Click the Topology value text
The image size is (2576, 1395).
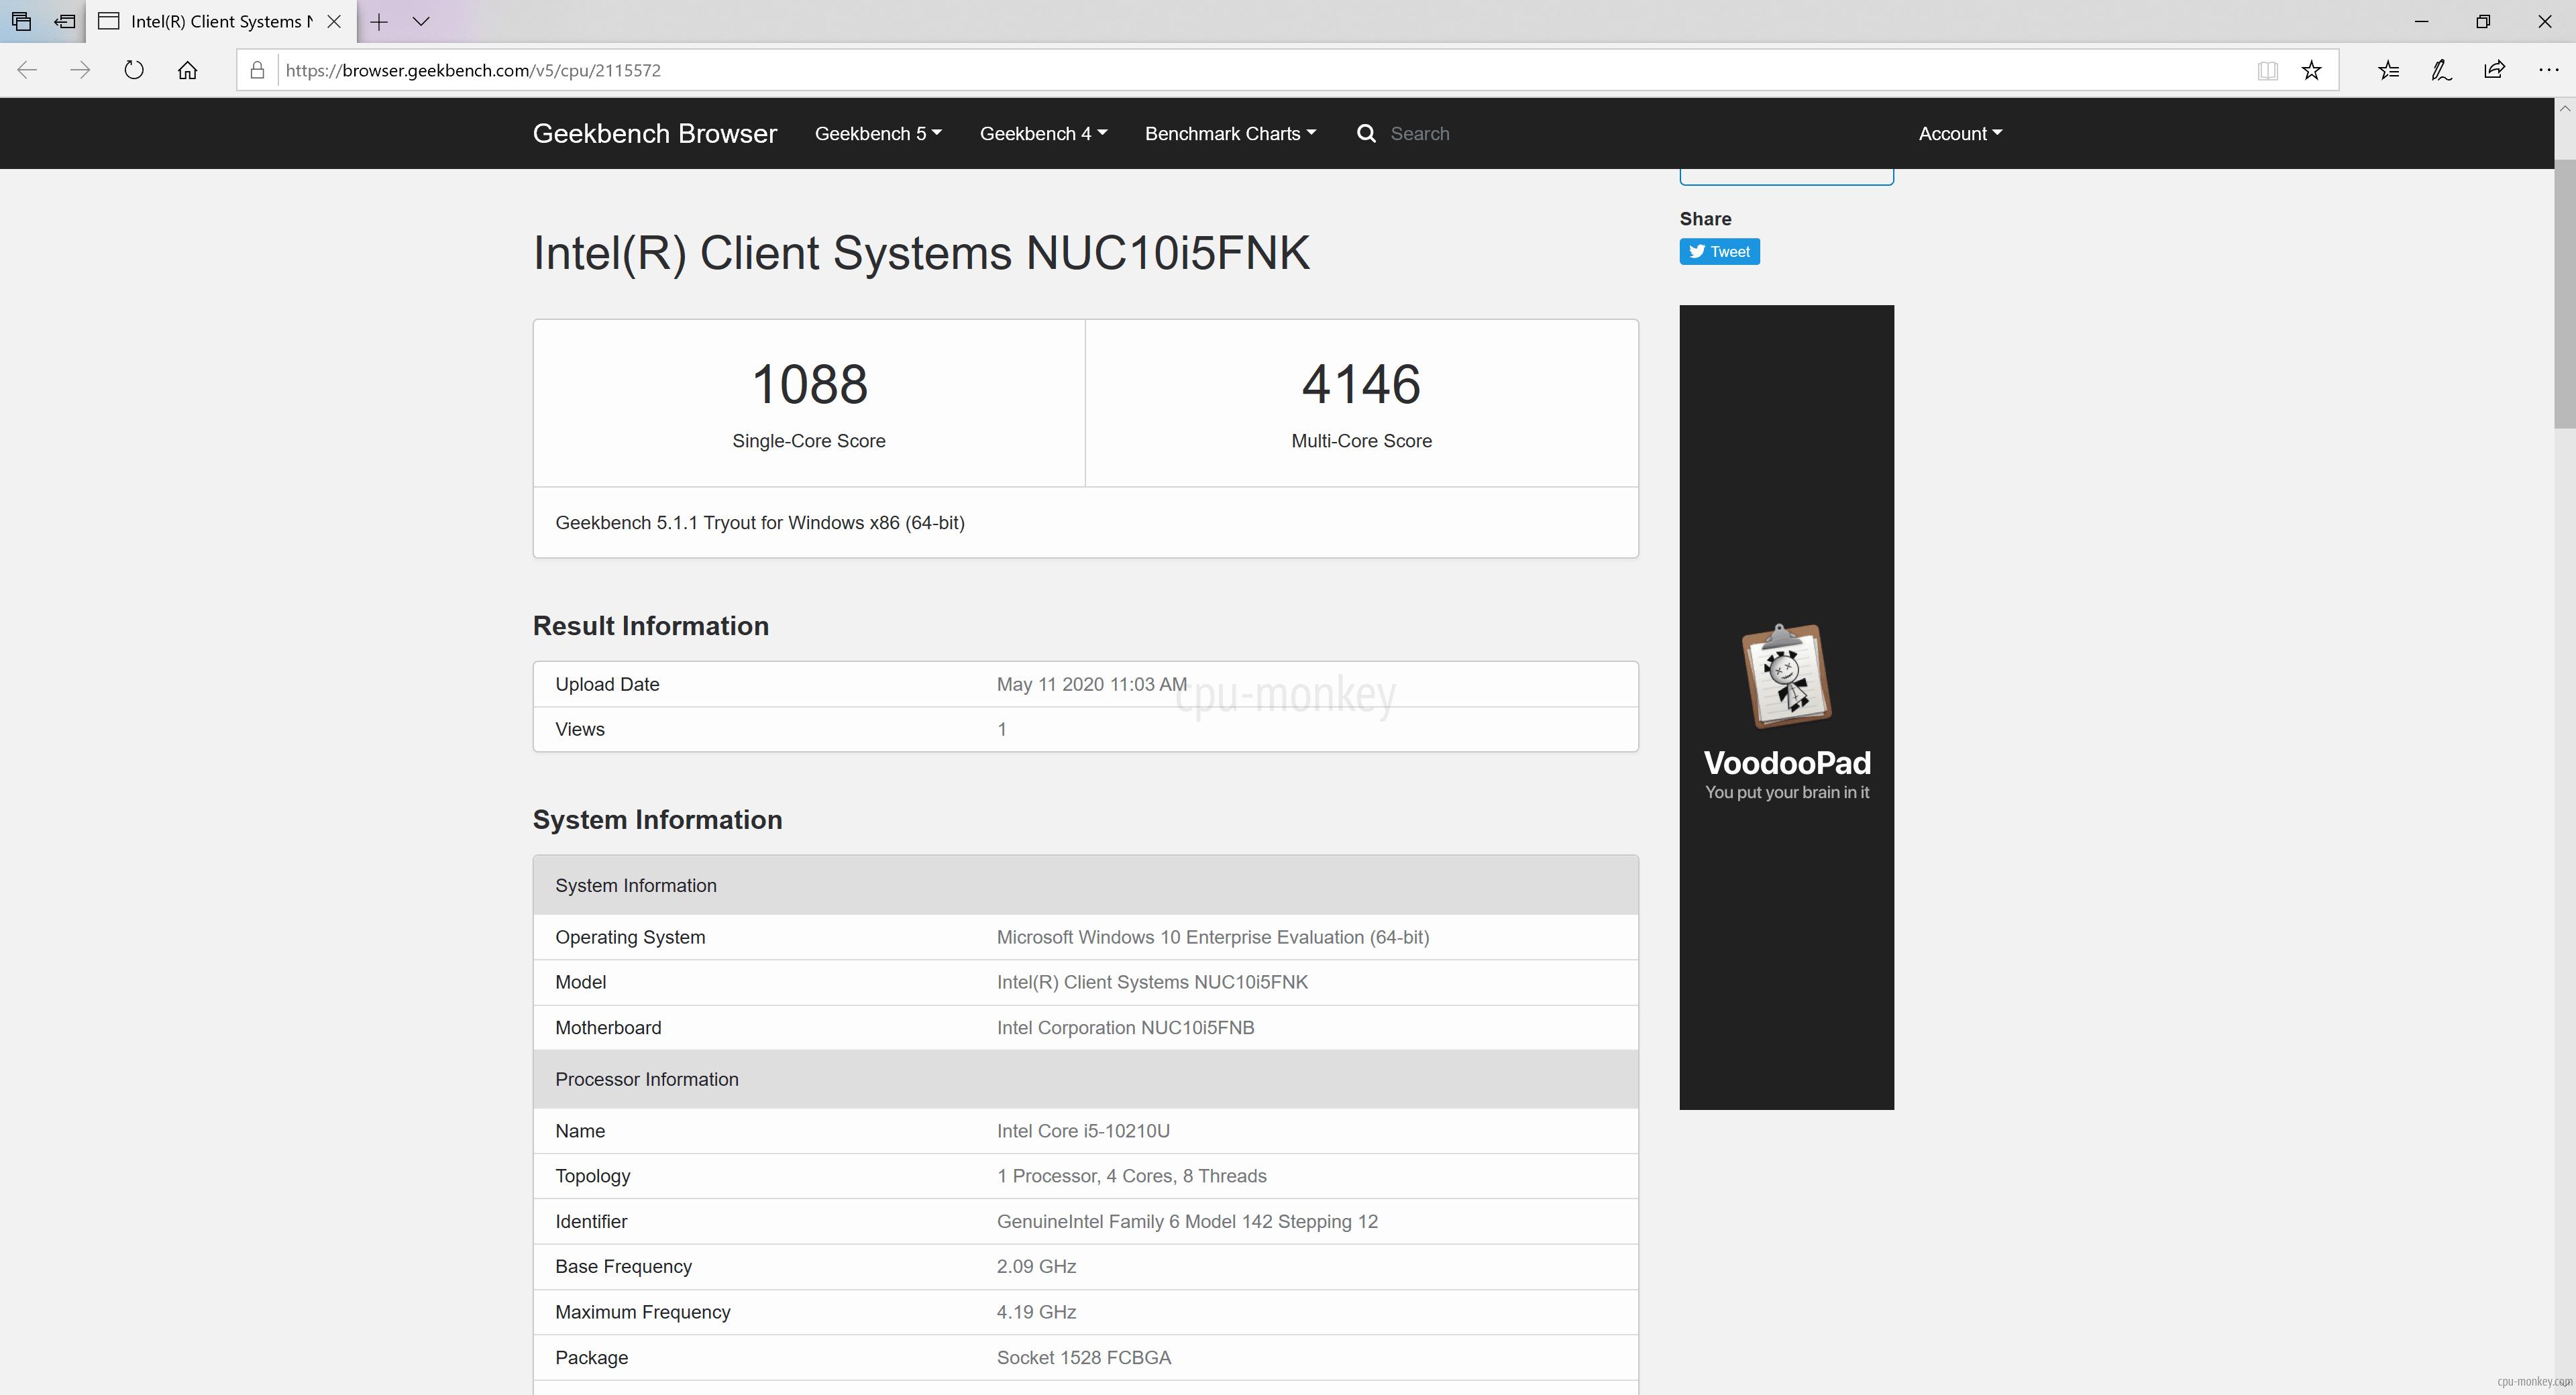pyautogui.click(x=1131, y=1176)
